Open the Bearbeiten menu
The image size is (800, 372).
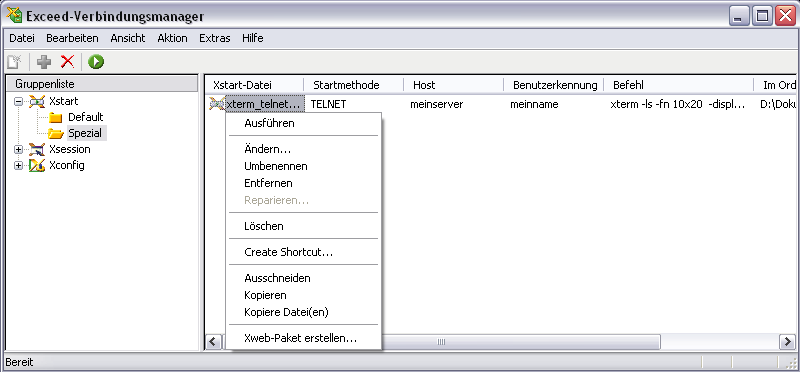click(x=72, y=38)
